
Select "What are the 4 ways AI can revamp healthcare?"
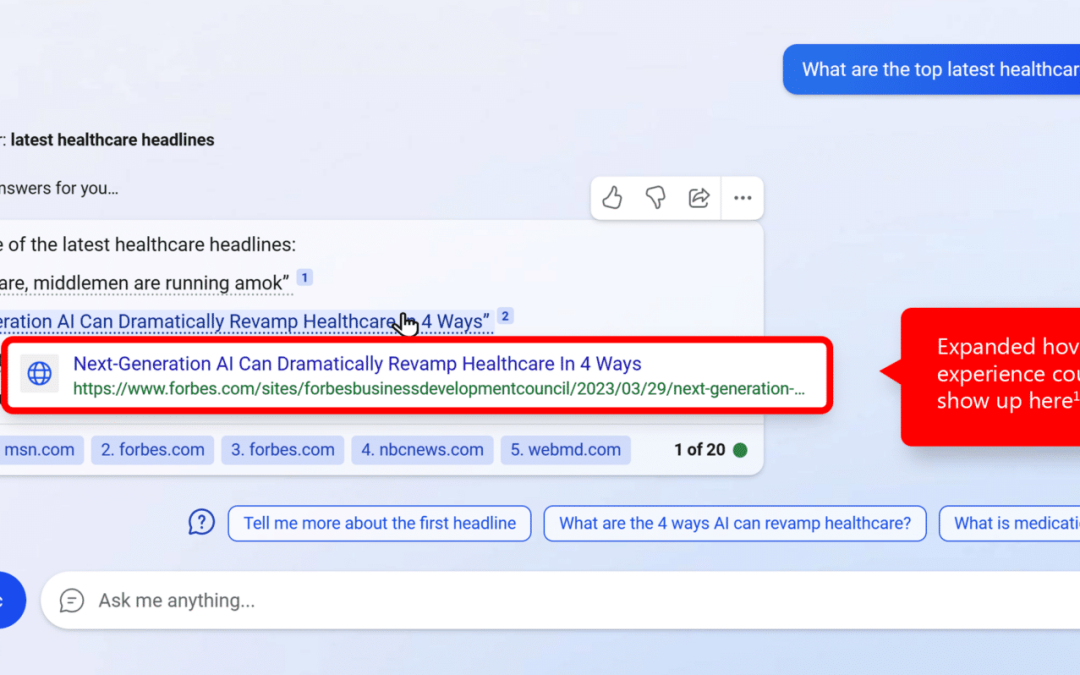click(x=734, y=523)
